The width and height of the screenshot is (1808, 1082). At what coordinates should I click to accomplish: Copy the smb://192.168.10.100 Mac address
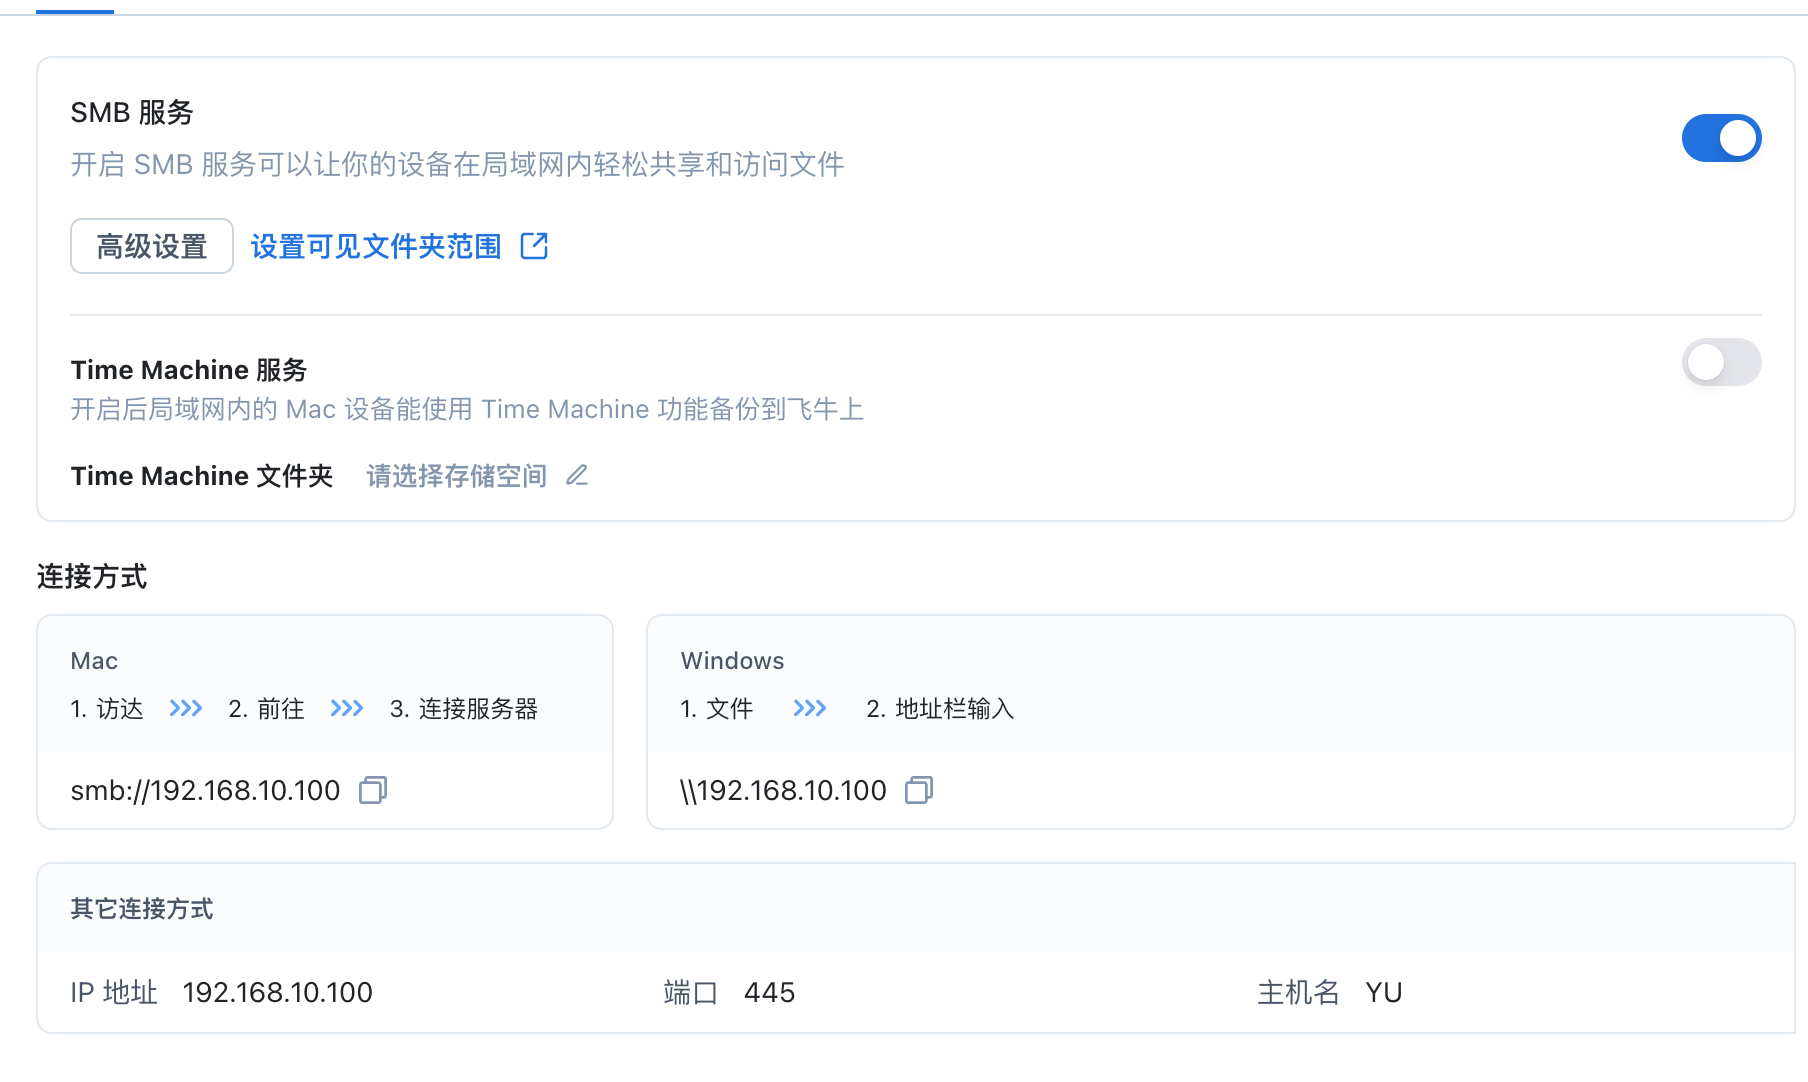coord(373,790)
